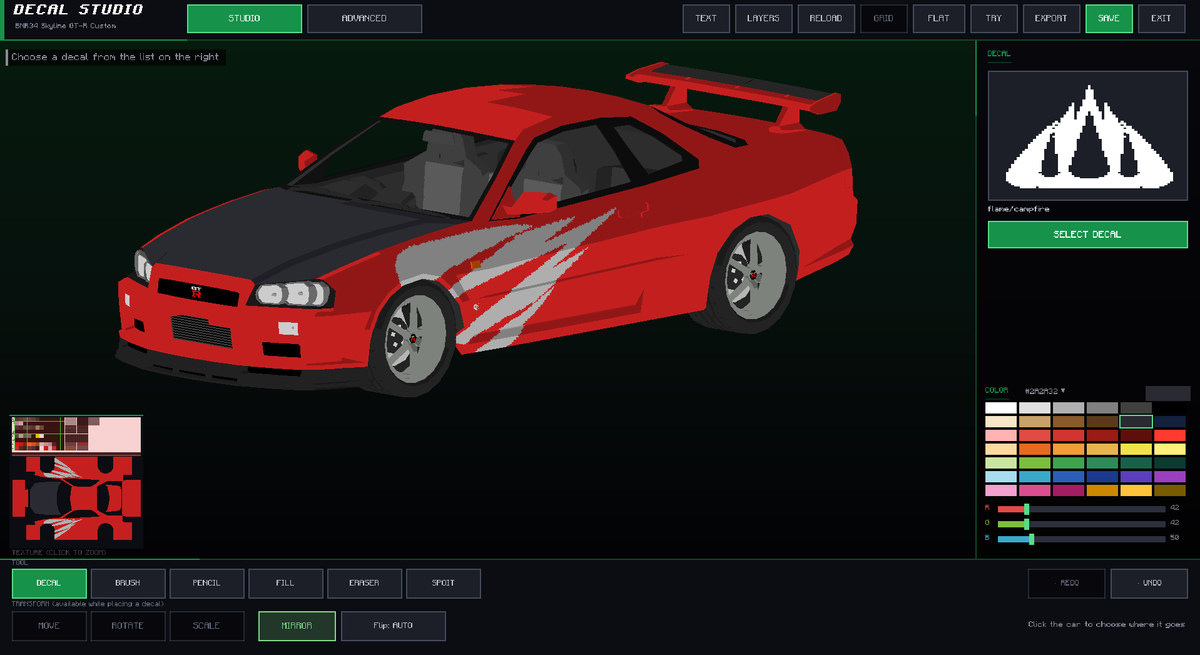This screenshot has width=1200, height=655.
Task: Pick the bright red swatch at row end
Action: click(x=1170, y=436)
